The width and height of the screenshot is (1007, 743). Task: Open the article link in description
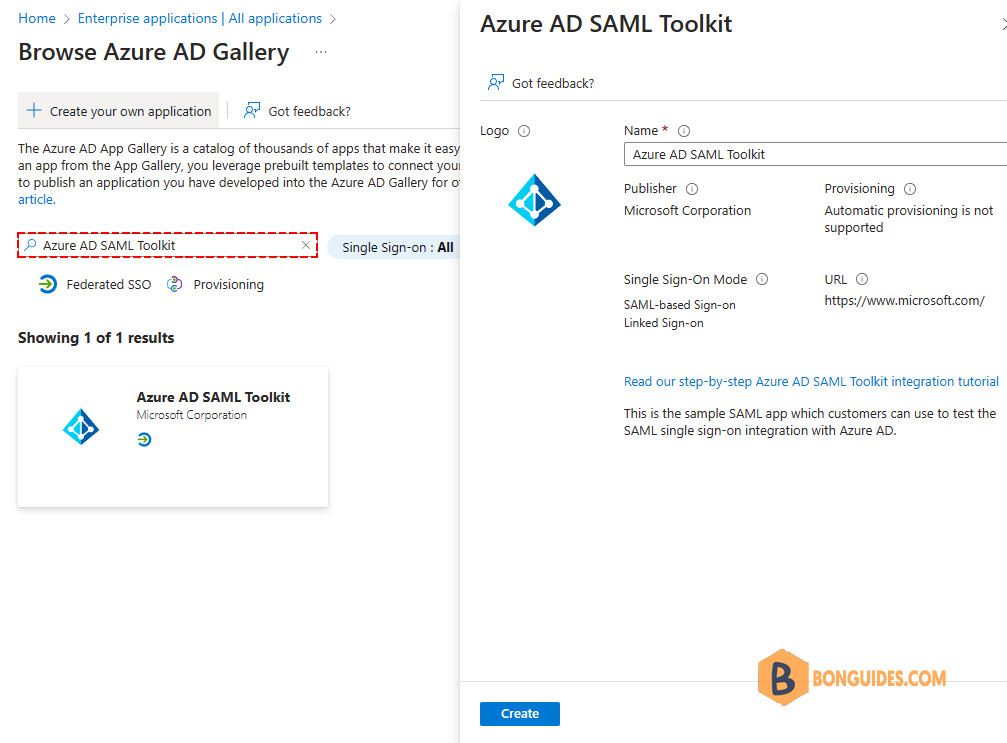point(37,200)
